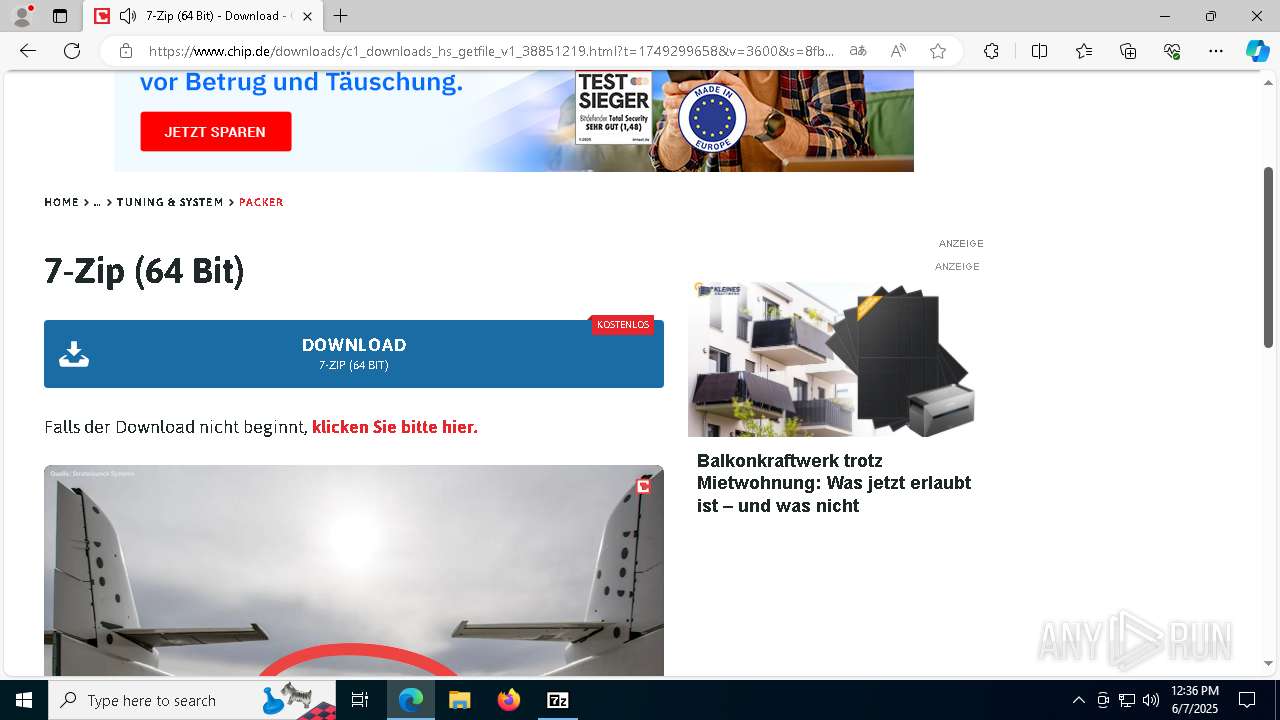Open the translate page icon
Screen dimensions: 1280x720
pos(858,51)
